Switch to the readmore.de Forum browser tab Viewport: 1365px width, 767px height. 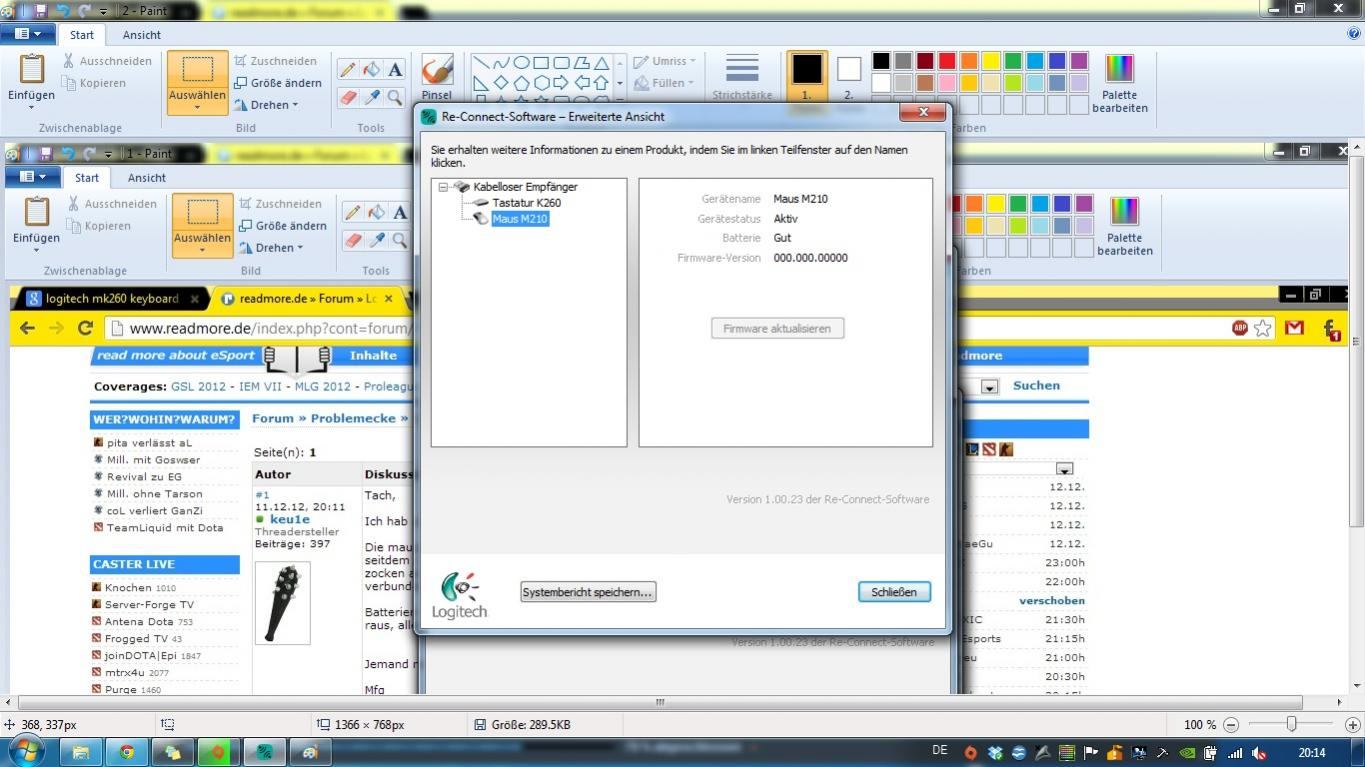[x=307, y=298]
